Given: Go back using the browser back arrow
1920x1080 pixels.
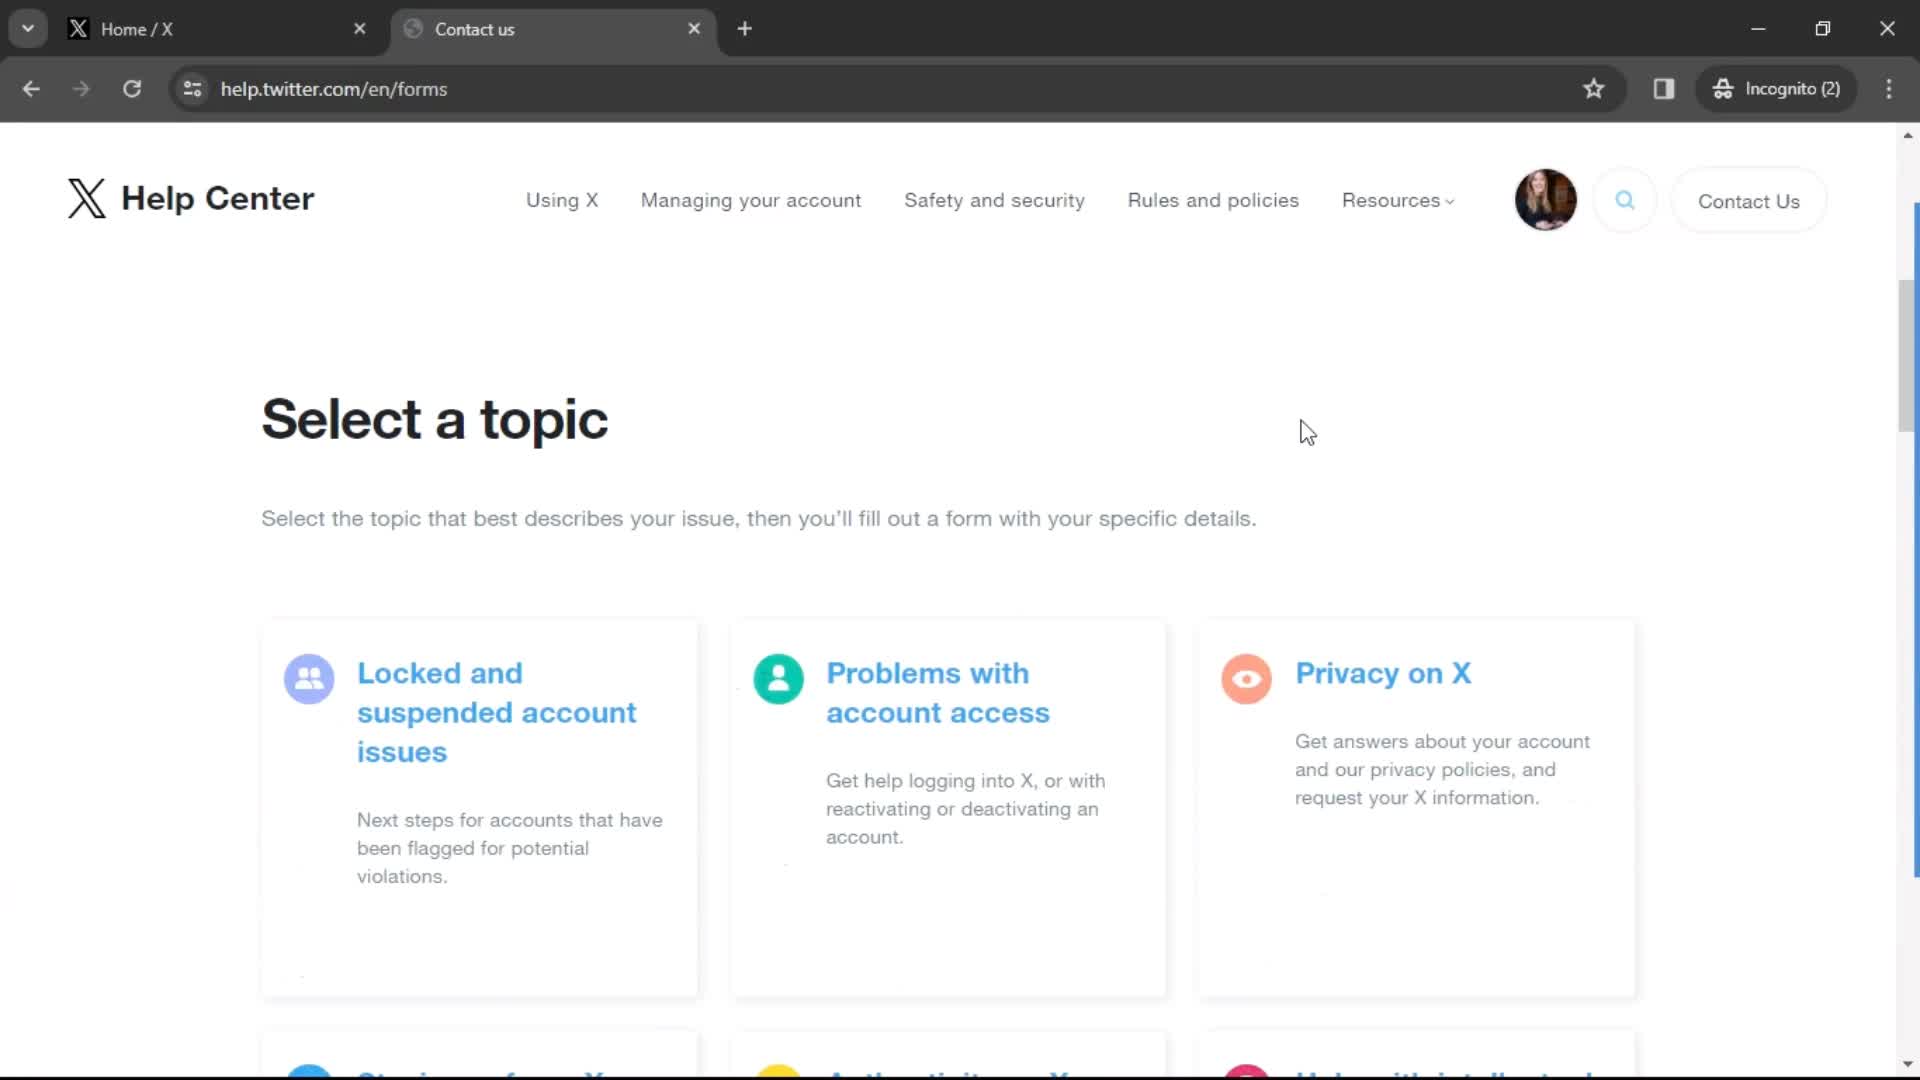Looking at the screenshot, I should pyautogui.click(x=31, y=89).
